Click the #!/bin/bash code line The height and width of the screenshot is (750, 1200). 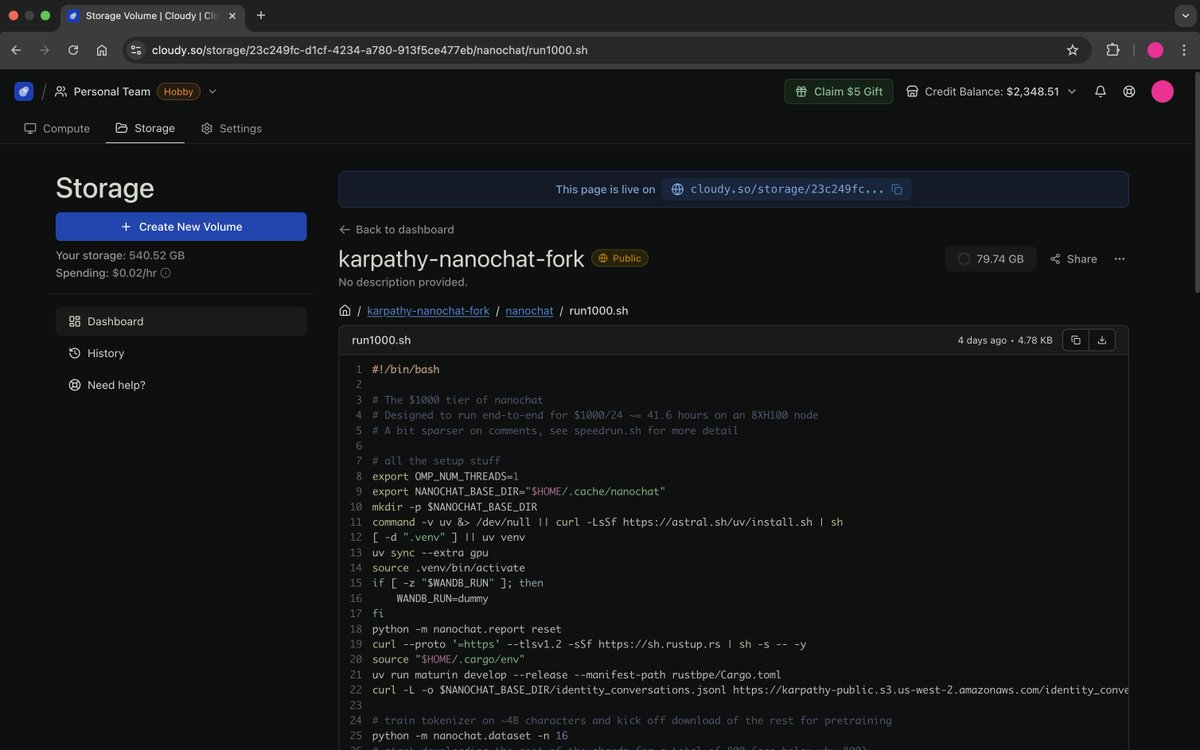point(406,369)
